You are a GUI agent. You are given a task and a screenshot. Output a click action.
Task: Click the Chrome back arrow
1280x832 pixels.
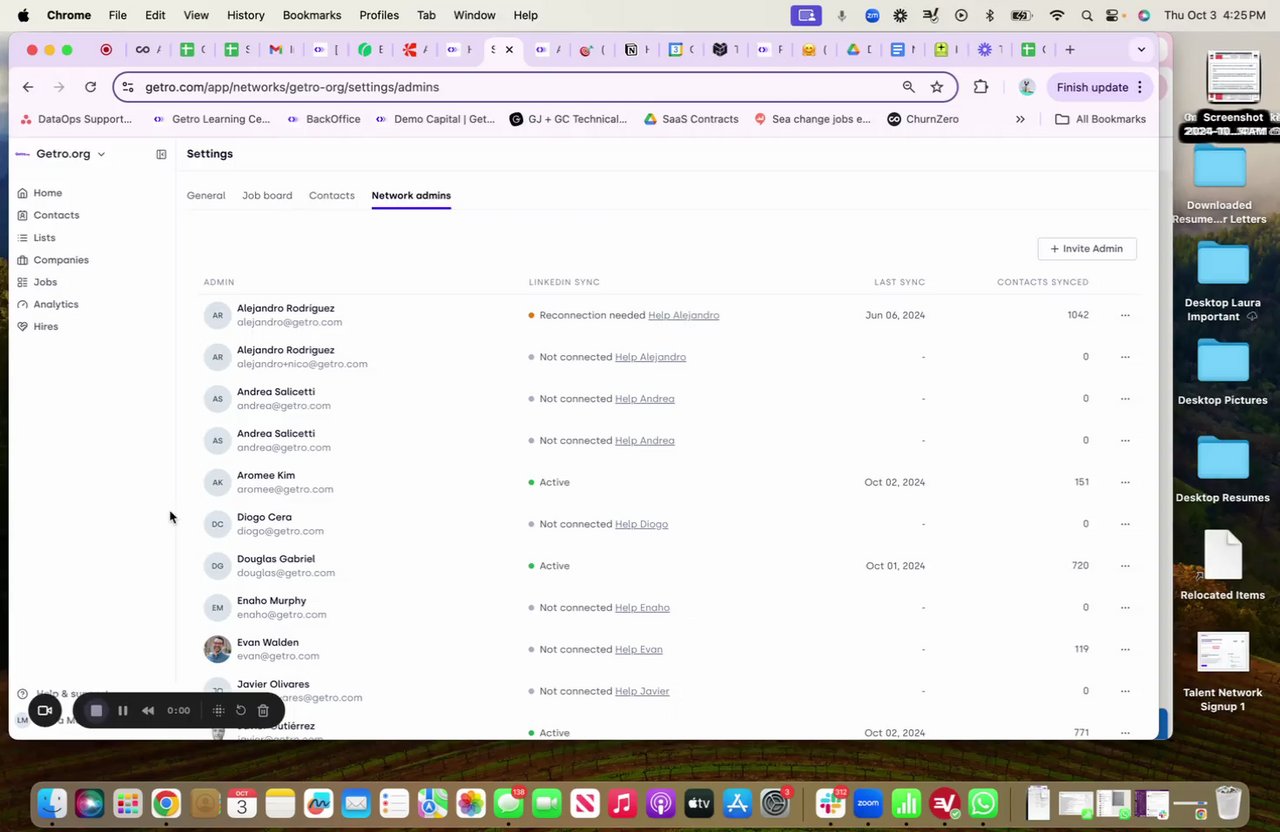pos(28,87)
